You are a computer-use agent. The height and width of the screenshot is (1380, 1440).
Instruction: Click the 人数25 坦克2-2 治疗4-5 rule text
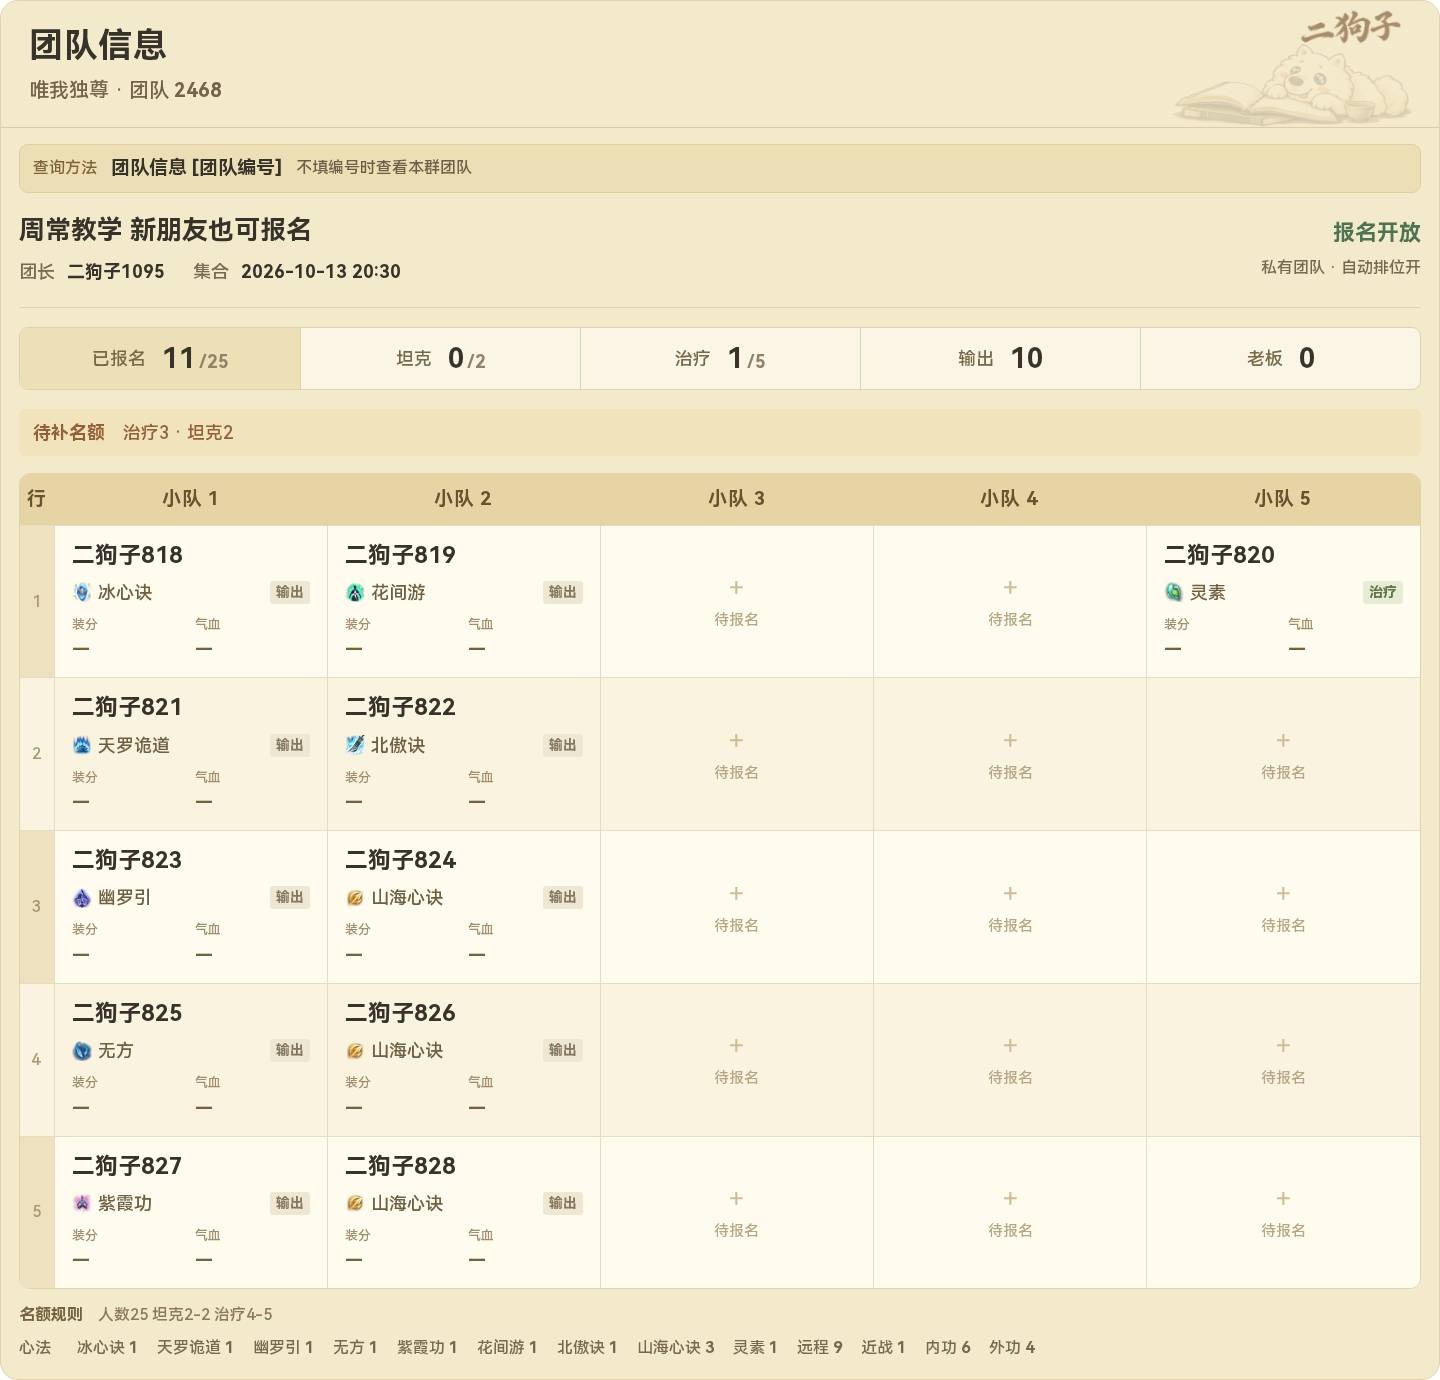185,1314
